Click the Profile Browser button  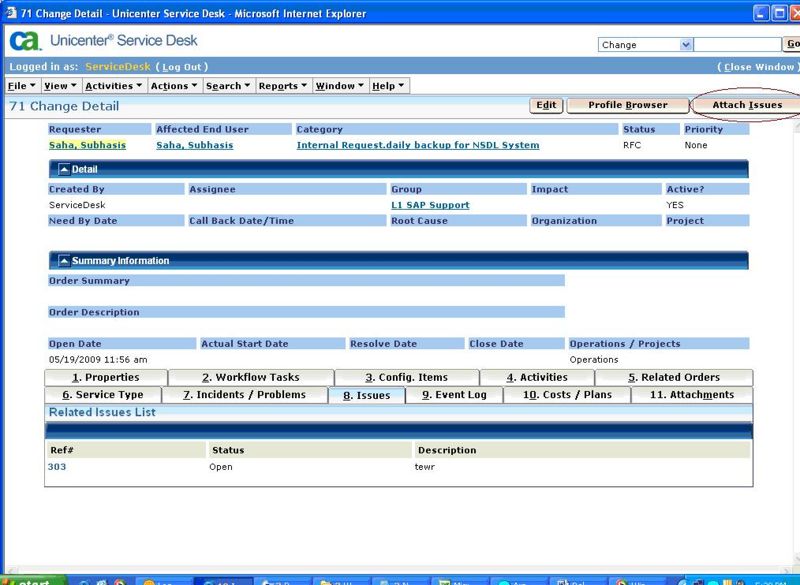click(628, 105)
